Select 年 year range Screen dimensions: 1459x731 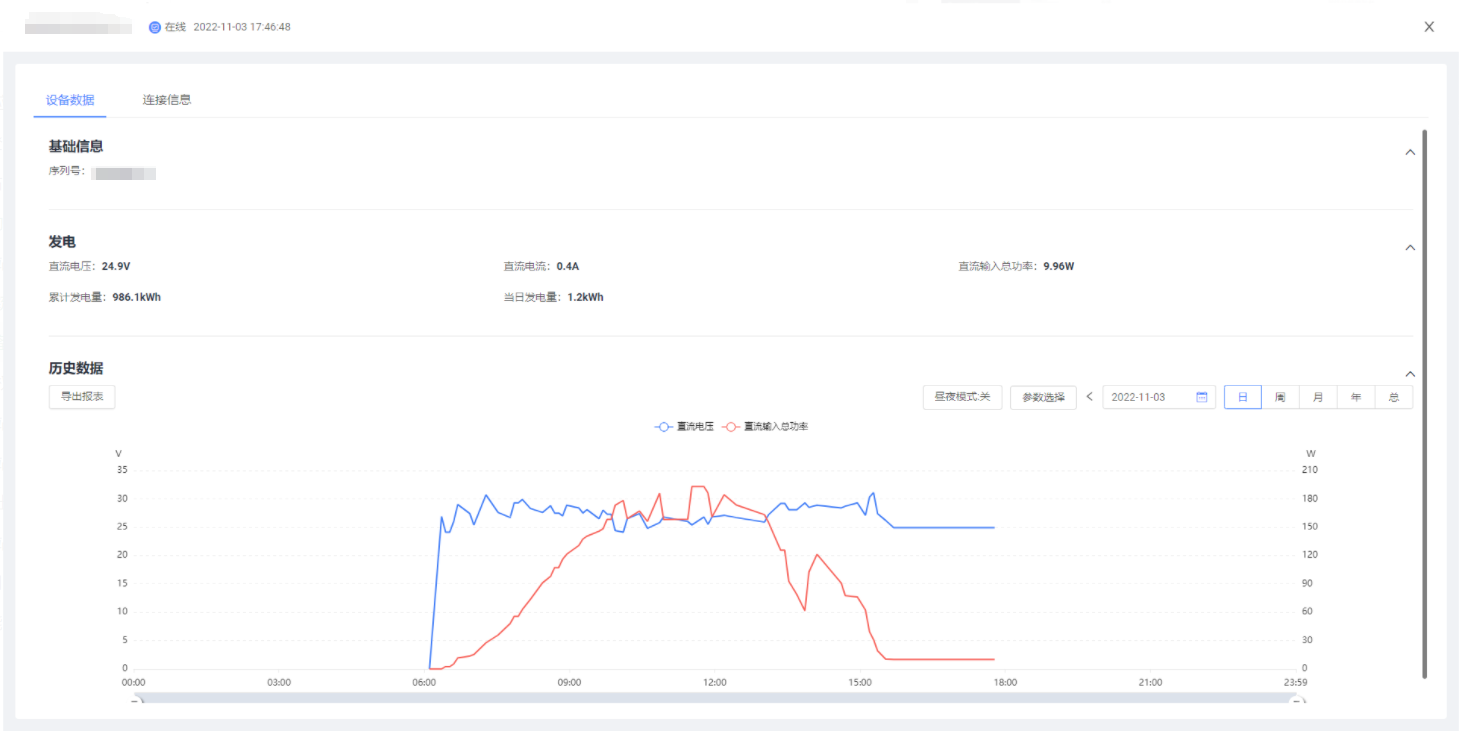point(1356,397)
